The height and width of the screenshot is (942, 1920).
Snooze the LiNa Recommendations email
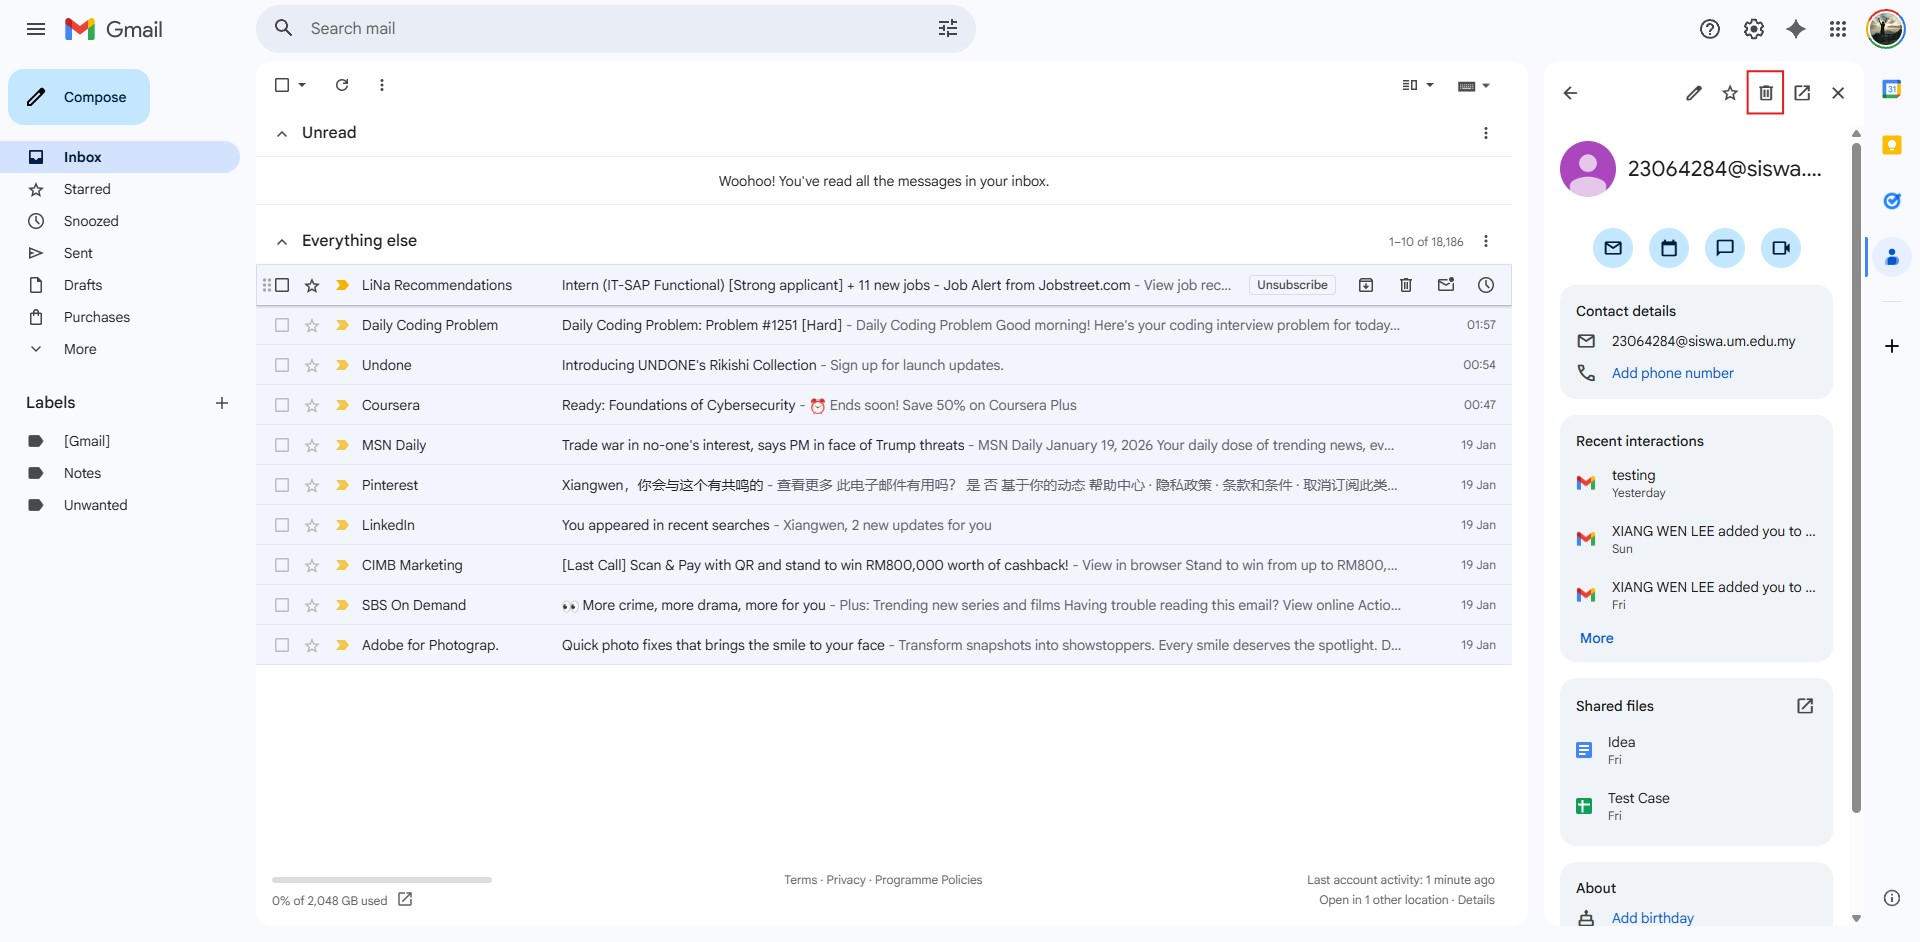click(1485, 285)
